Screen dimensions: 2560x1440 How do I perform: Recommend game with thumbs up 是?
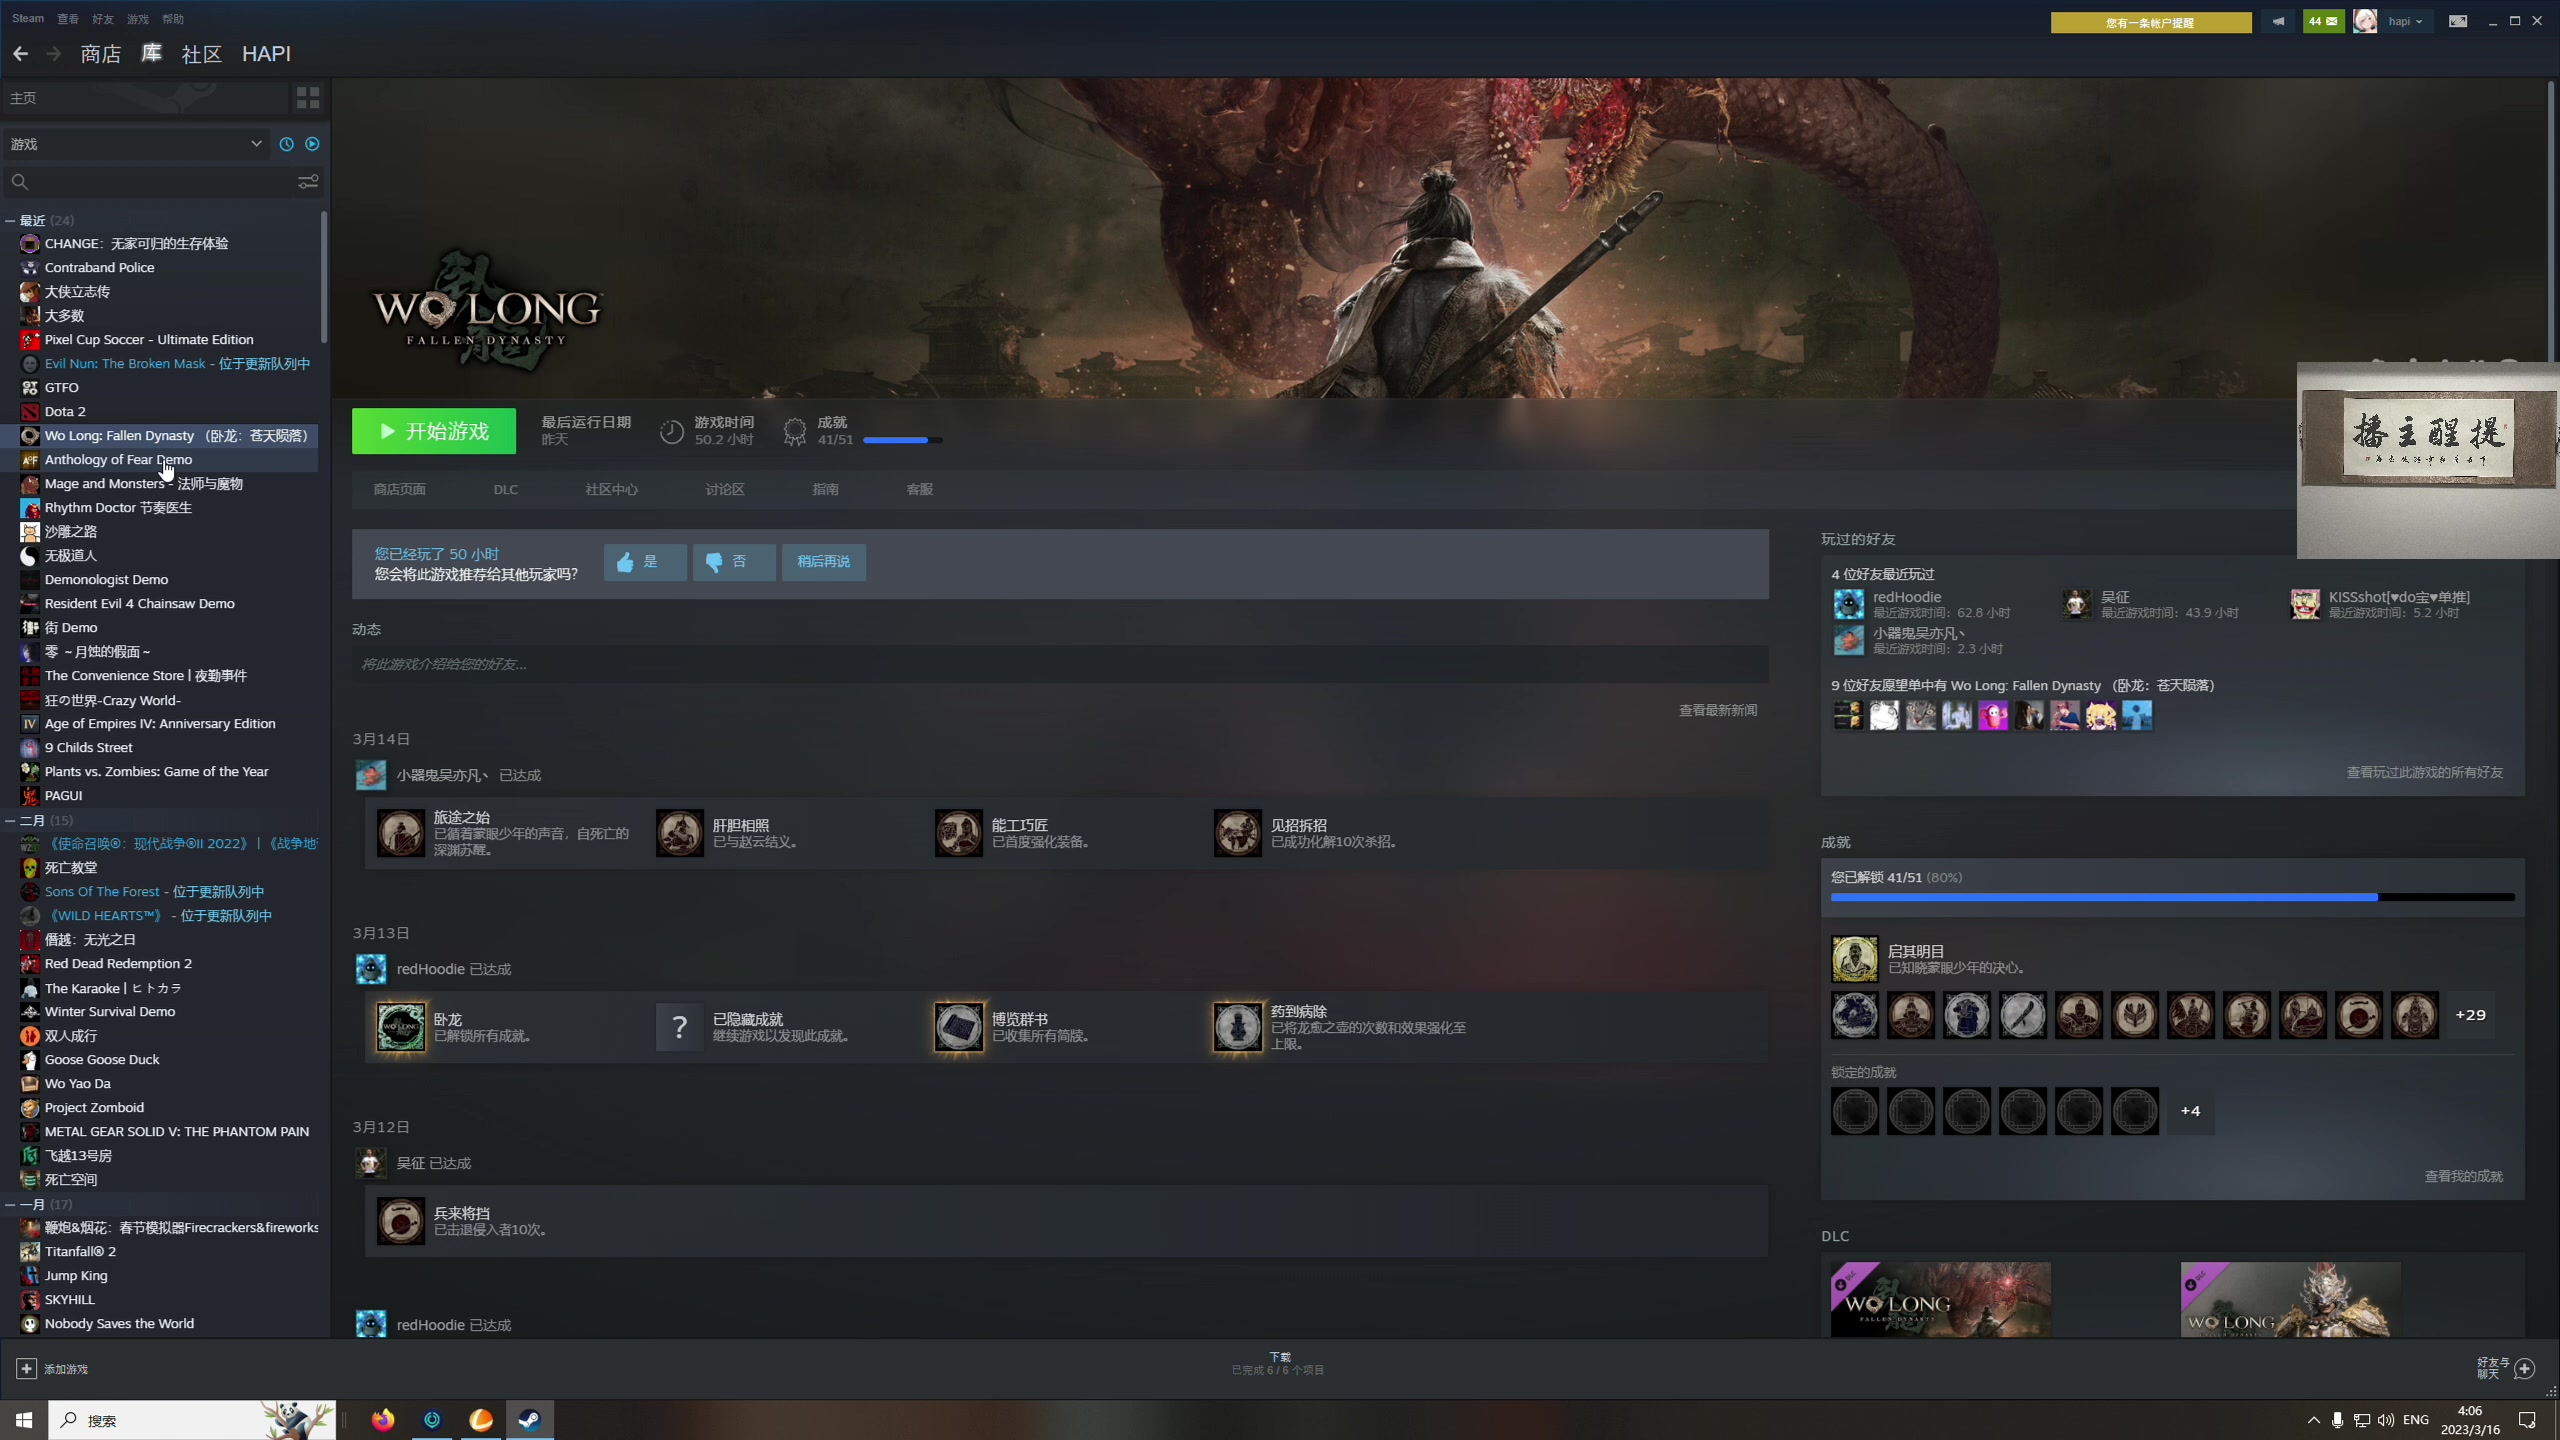click(645, 562)
